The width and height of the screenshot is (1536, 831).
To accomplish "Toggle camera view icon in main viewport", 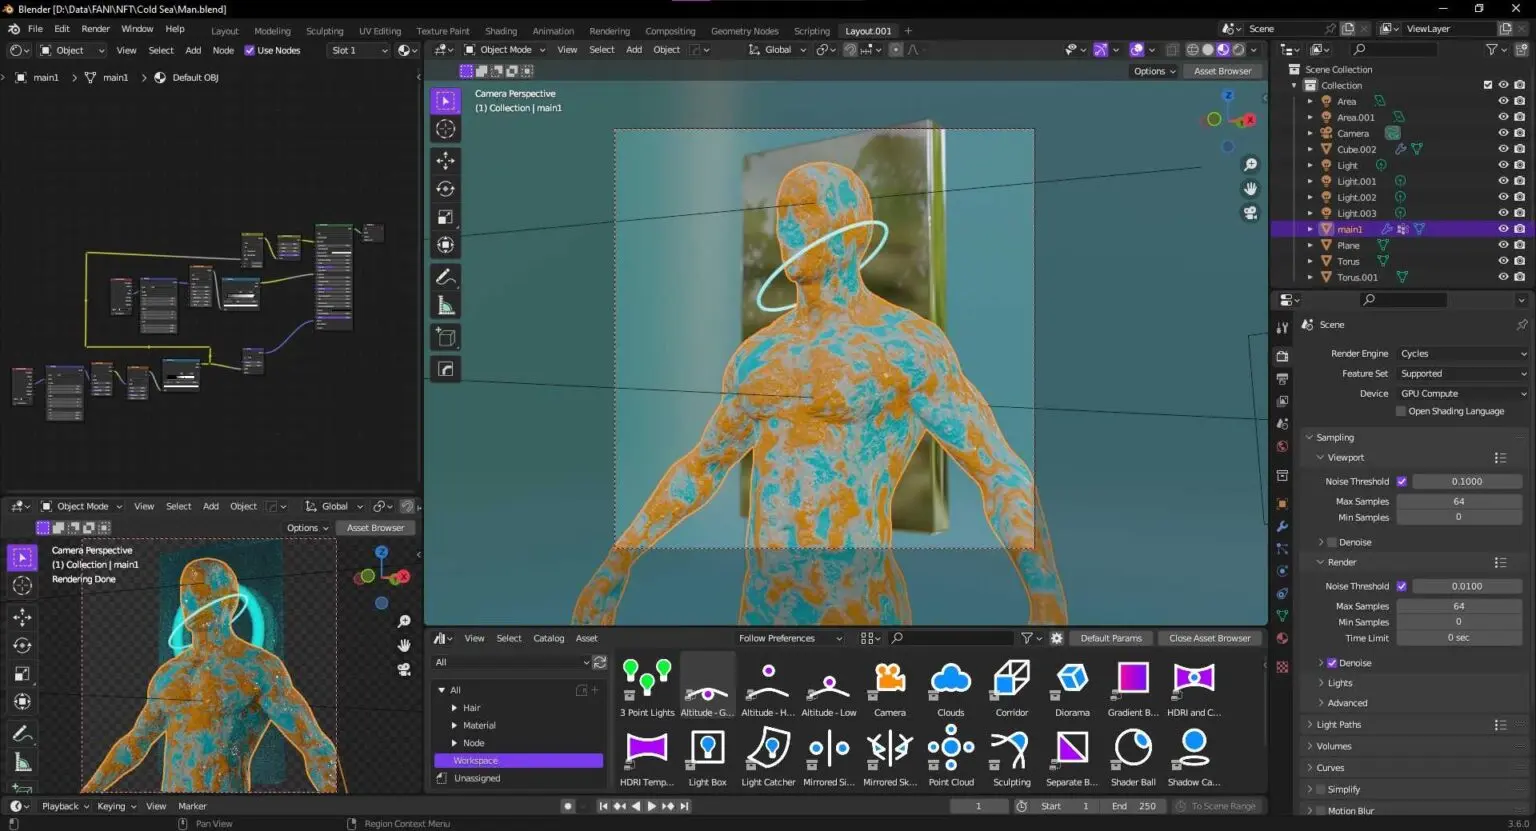I will click(1250, 213).
